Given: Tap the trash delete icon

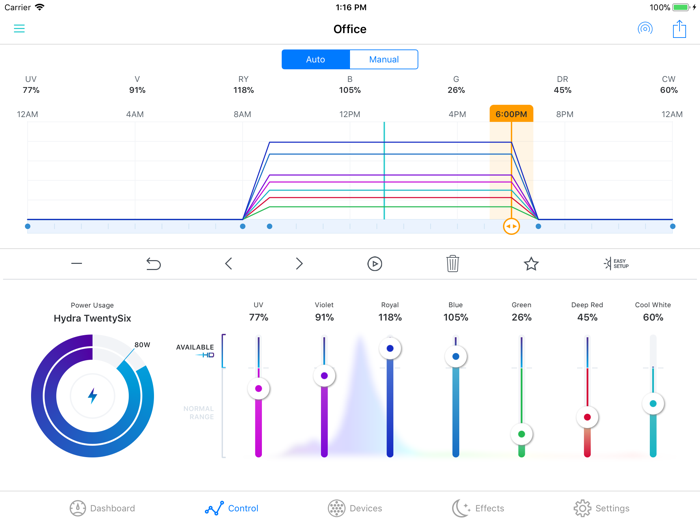Looking at the screenshot, I should (x=453, y=263).
